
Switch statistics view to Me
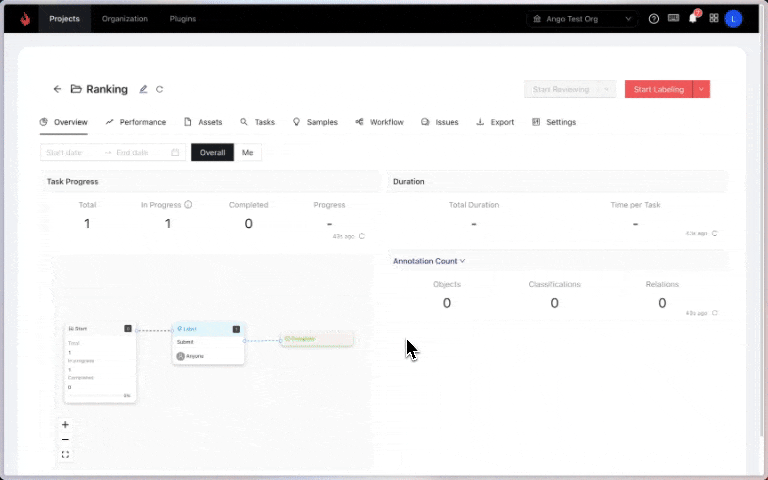tap(247, 153)
